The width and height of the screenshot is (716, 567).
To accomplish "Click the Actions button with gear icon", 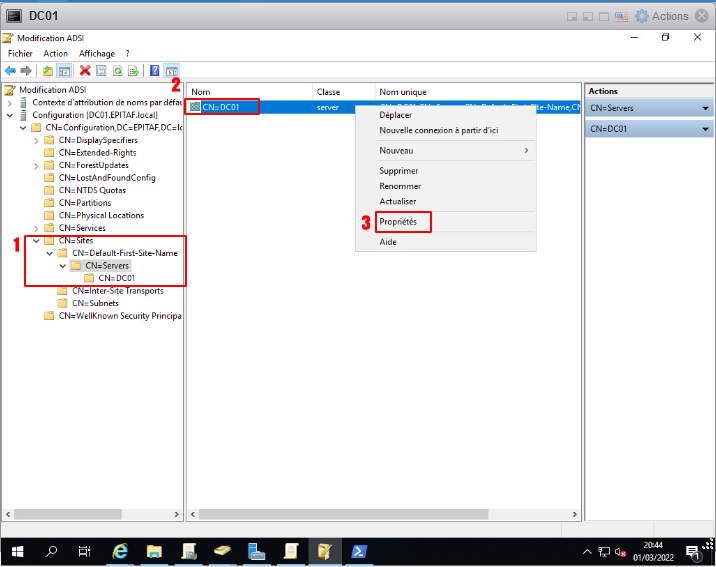I will 663,16.
